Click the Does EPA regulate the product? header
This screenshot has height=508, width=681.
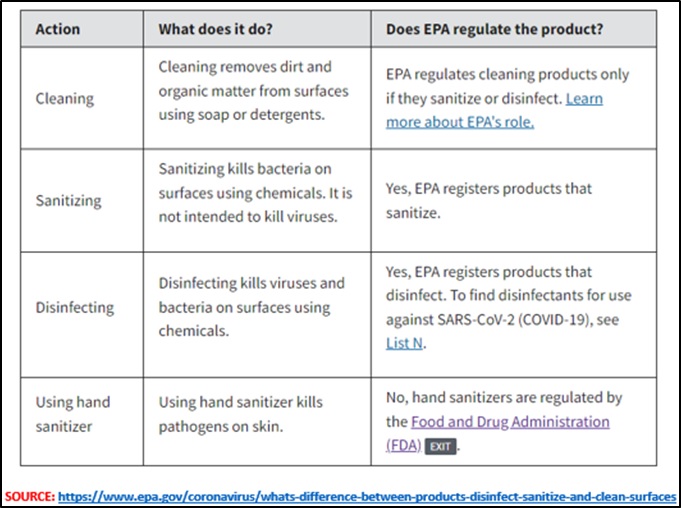(x=495, y=29)
